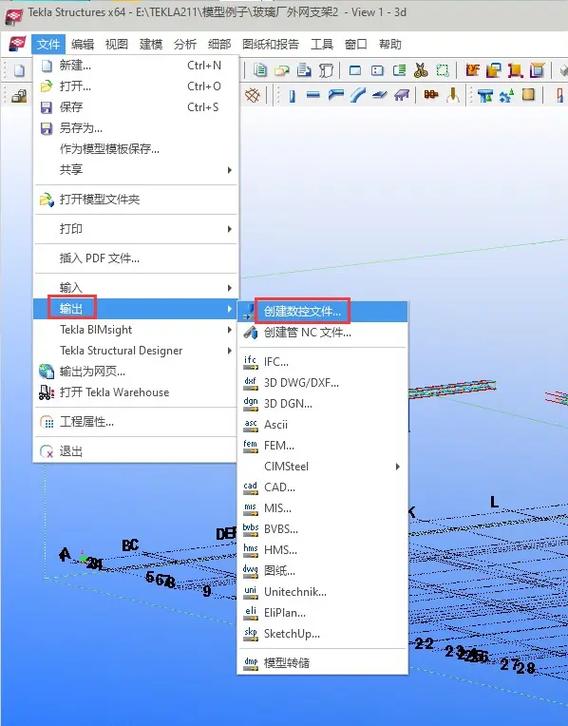This screenshot has width=568, height=726.
Task: Choose 另存为... entry
Action: [136, 128]
